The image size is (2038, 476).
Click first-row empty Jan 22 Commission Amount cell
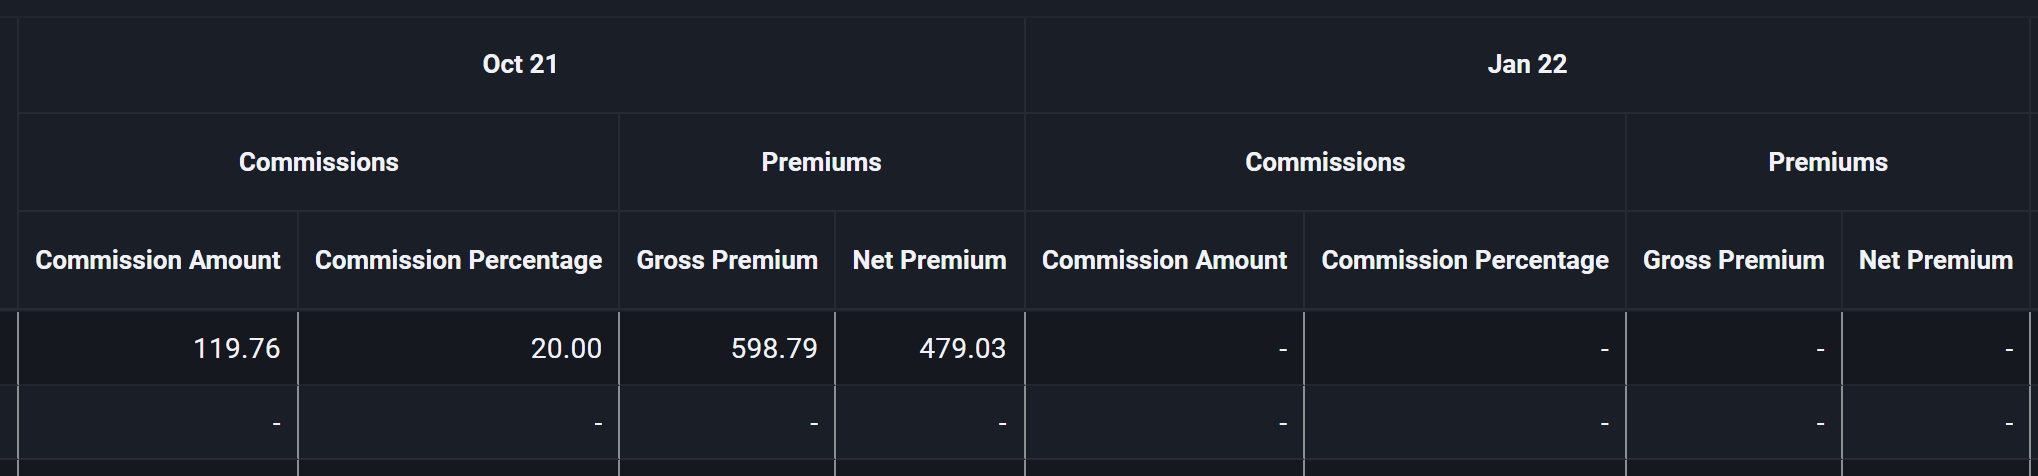point(1164,348)
